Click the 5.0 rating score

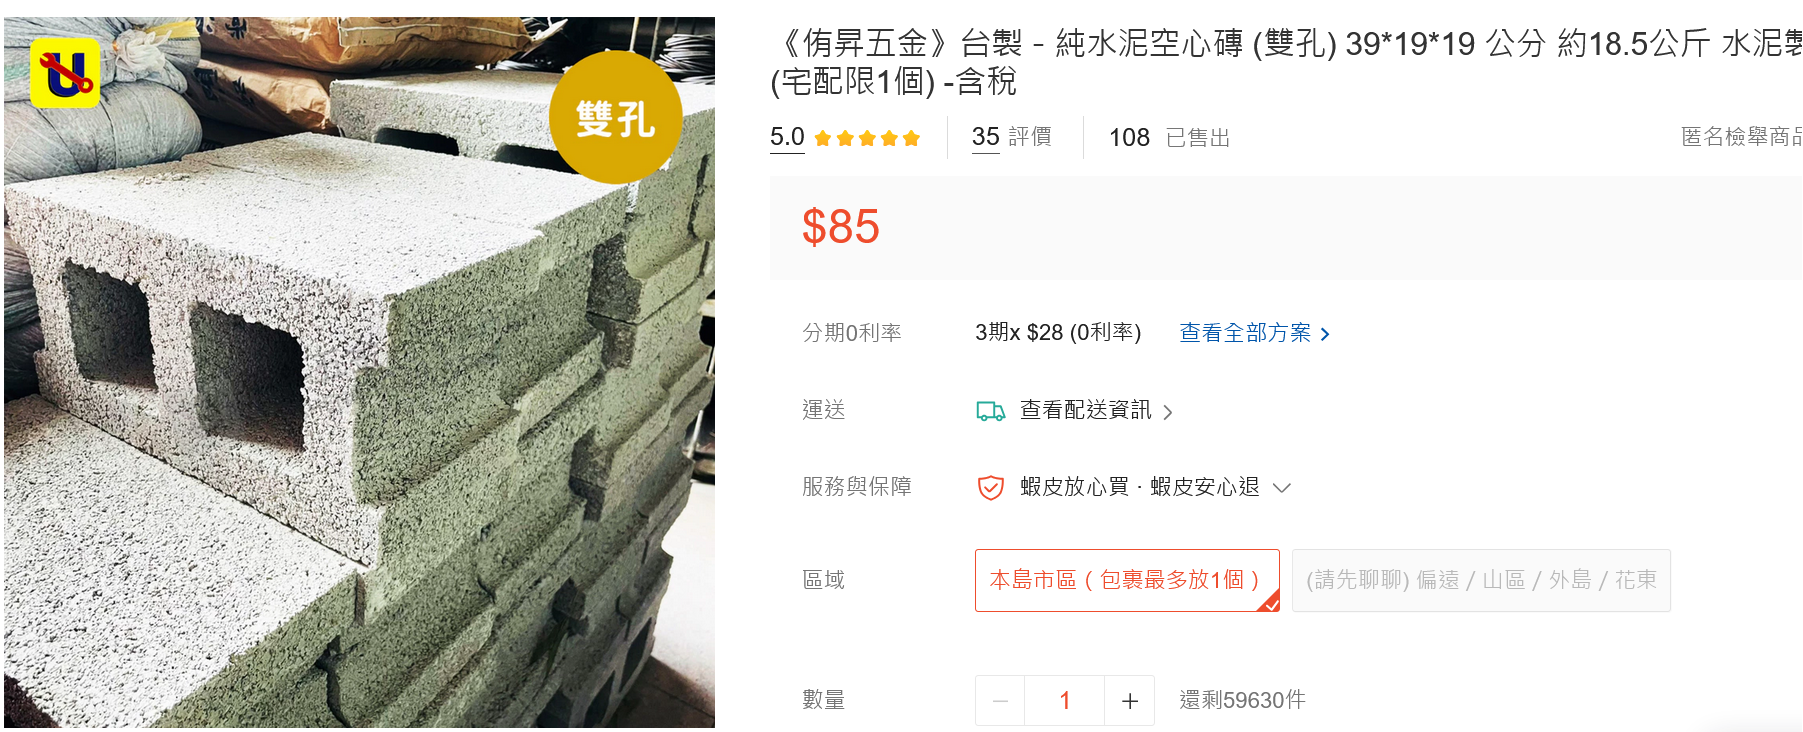coord(787,137)
